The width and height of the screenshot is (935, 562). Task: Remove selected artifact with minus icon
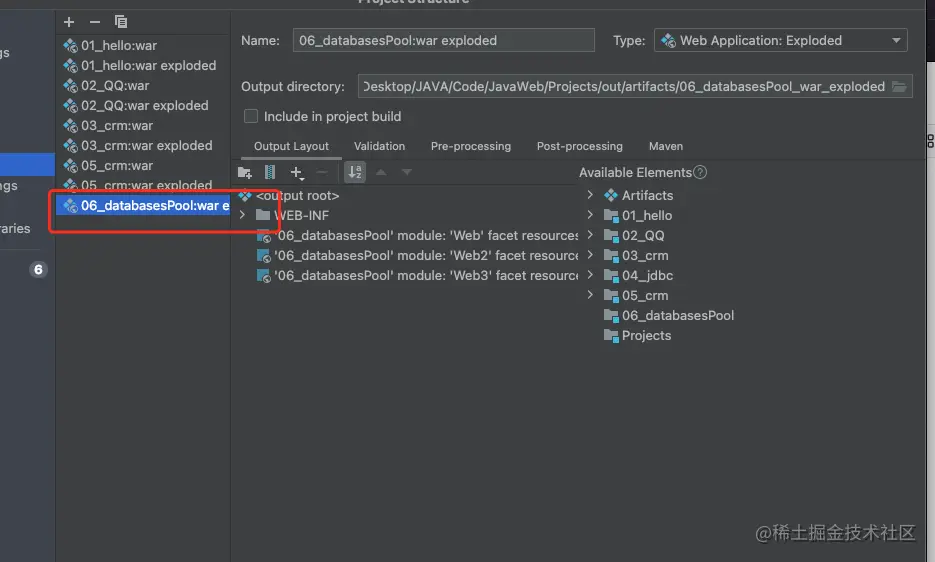click(x=95, y=22)
